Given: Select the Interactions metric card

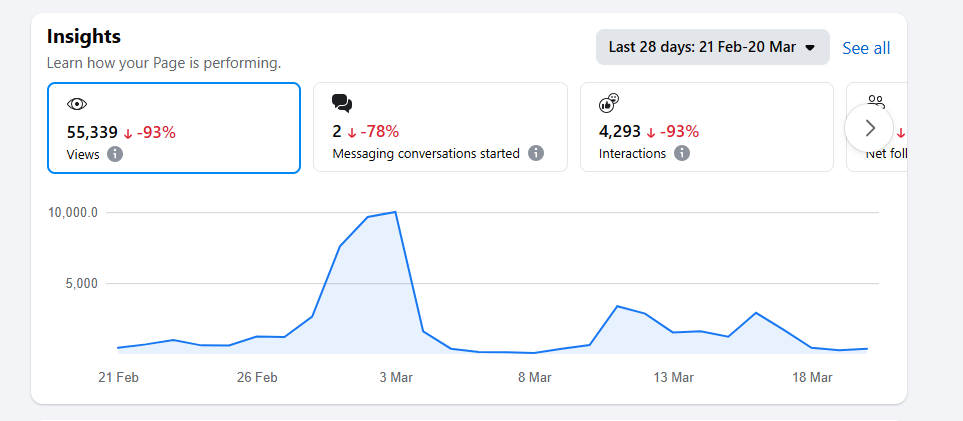Looking at the screenshot, I should [x=706, y=127].
